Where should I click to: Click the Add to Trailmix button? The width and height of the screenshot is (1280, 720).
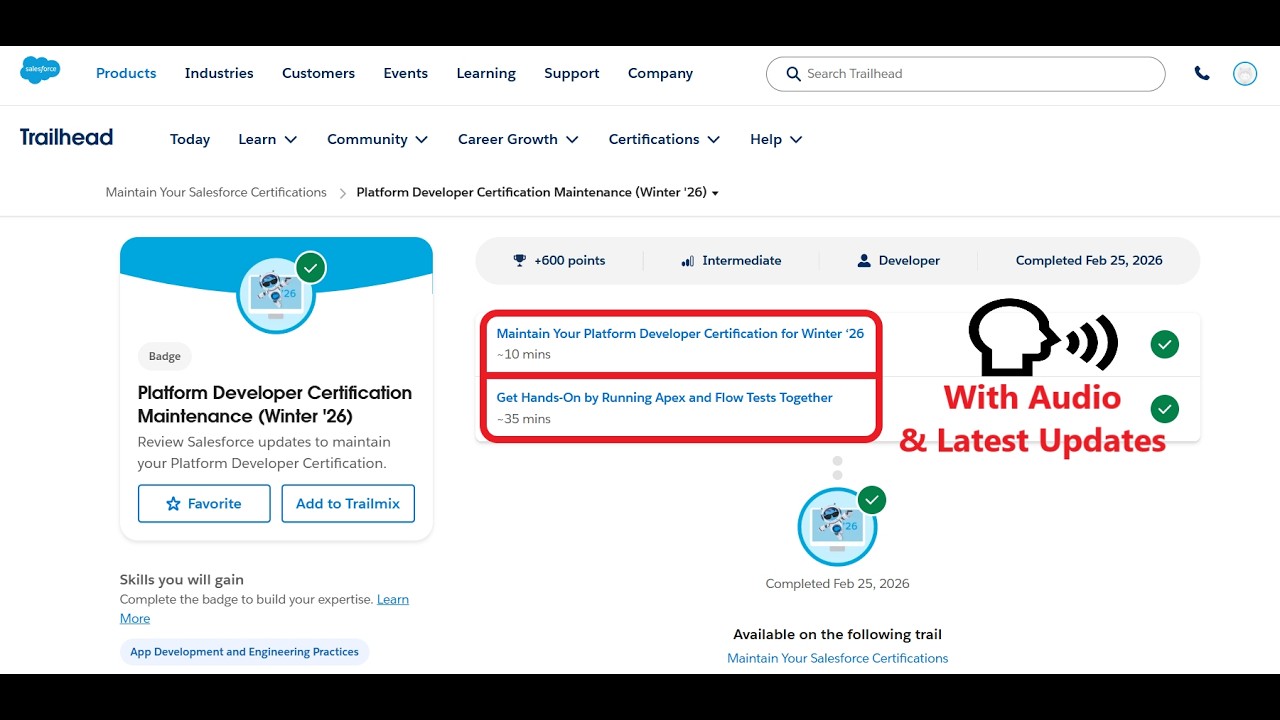coord(348,503)
